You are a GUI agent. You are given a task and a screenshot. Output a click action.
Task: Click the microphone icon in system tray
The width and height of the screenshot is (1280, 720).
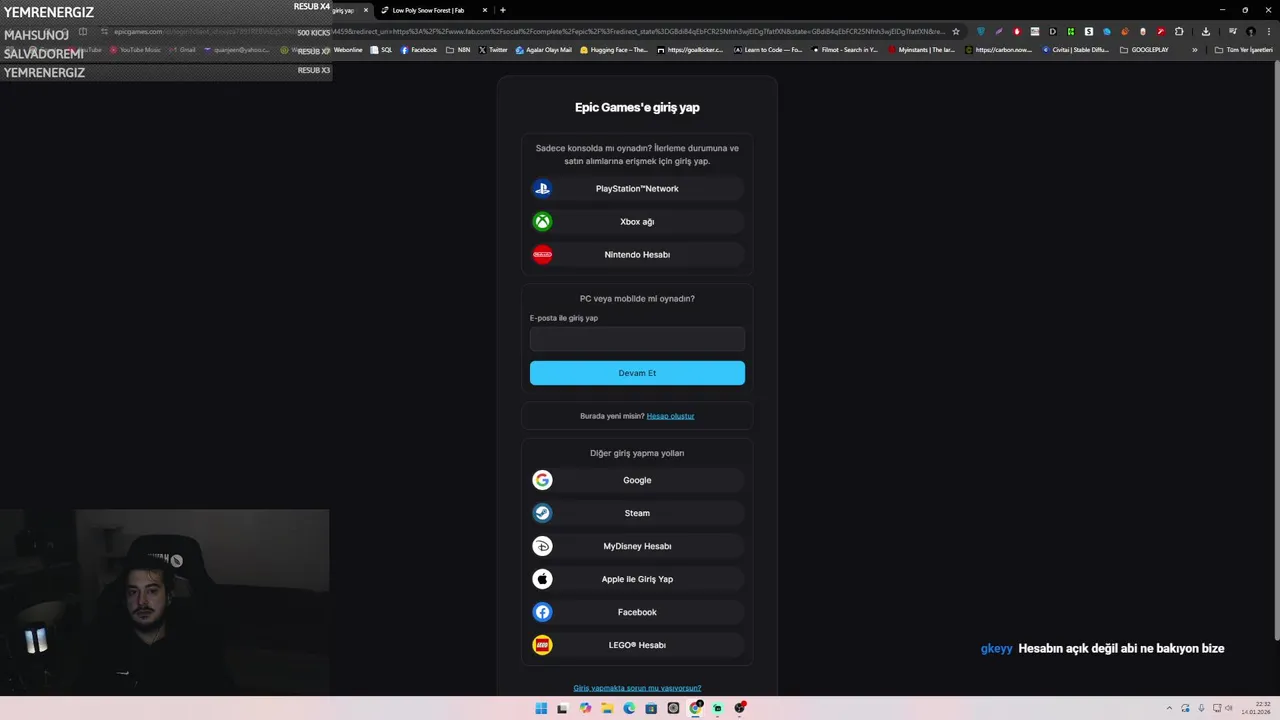(1201, 708)
